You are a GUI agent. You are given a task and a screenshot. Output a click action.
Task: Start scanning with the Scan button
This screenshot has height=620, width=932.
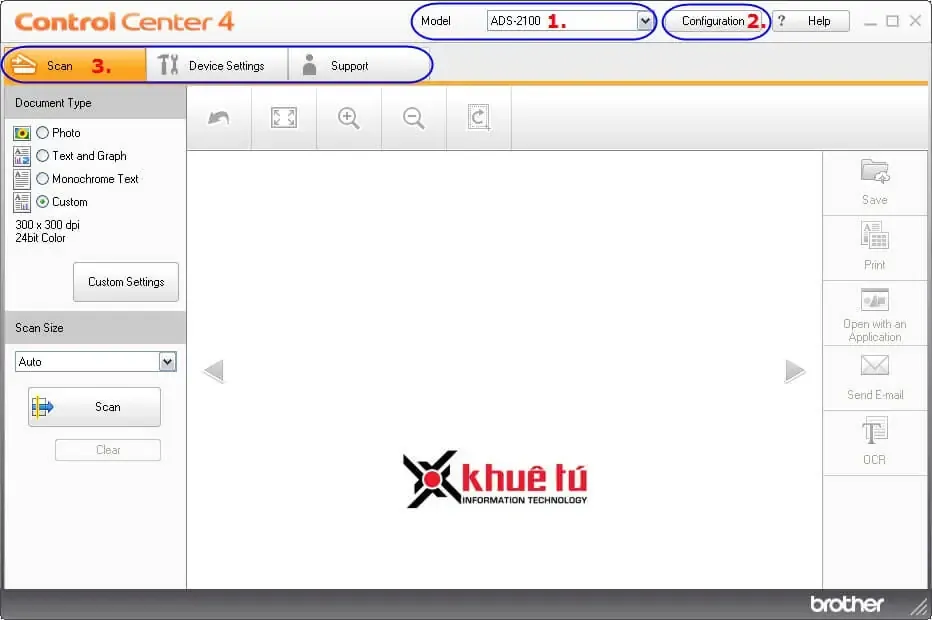point(94,407)
